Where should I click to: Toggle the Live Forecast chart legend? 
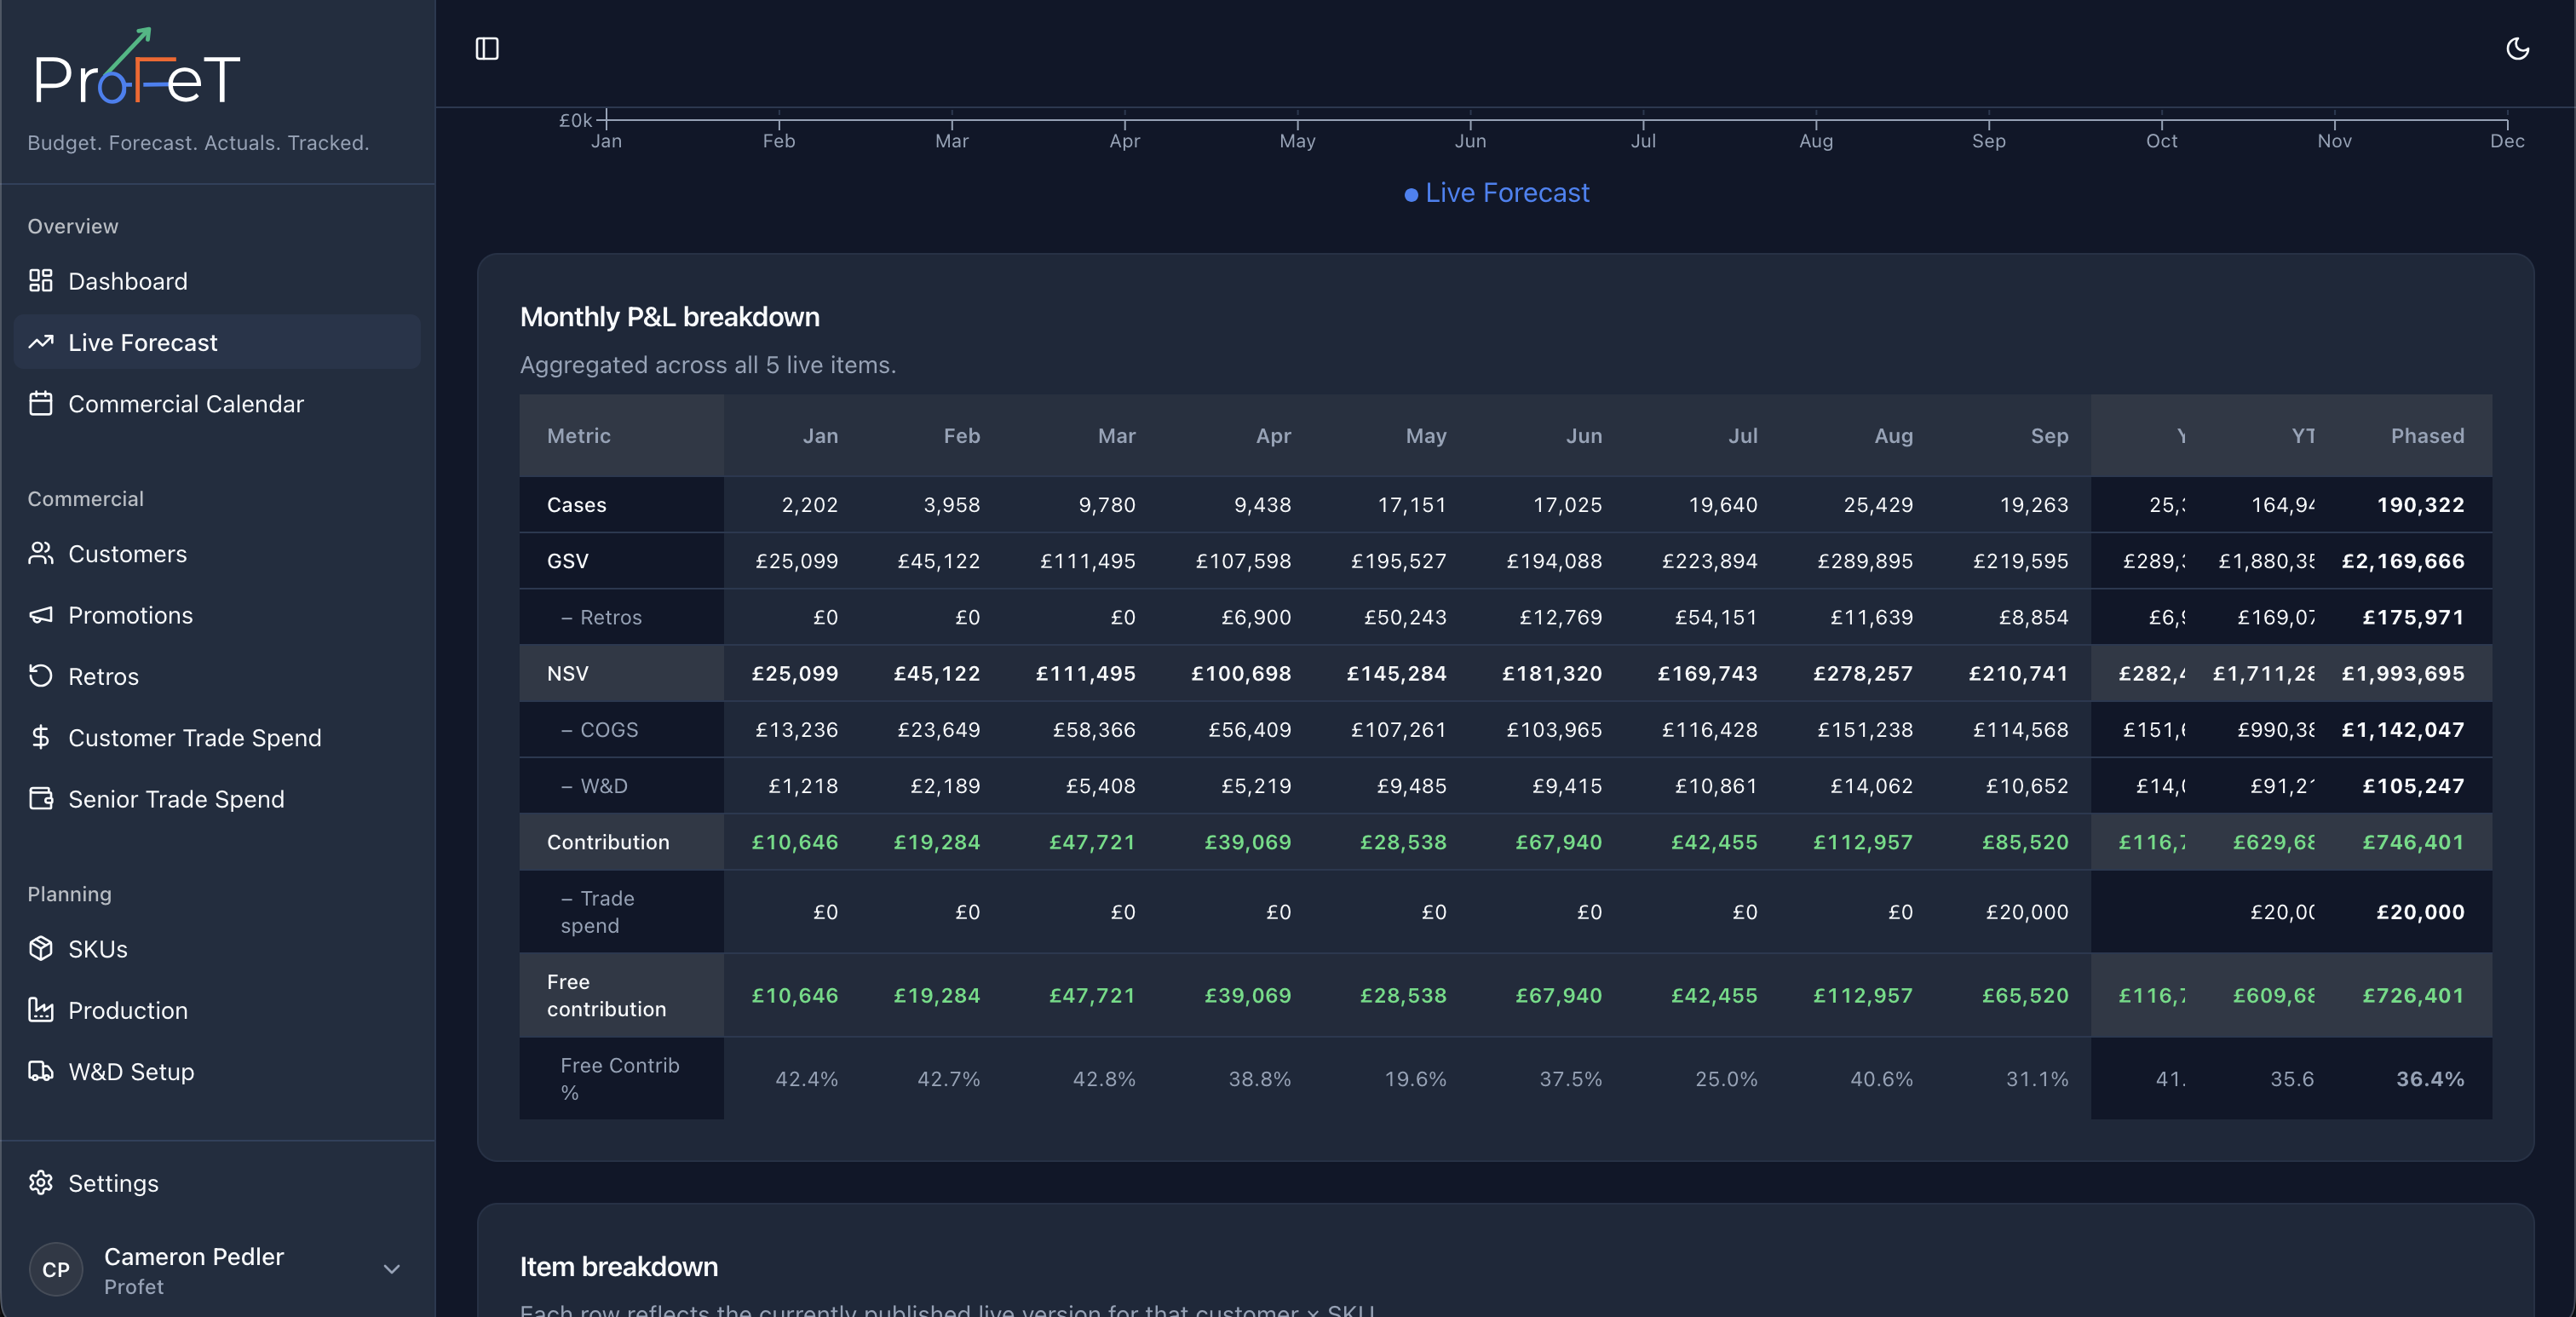point(1496,192)
